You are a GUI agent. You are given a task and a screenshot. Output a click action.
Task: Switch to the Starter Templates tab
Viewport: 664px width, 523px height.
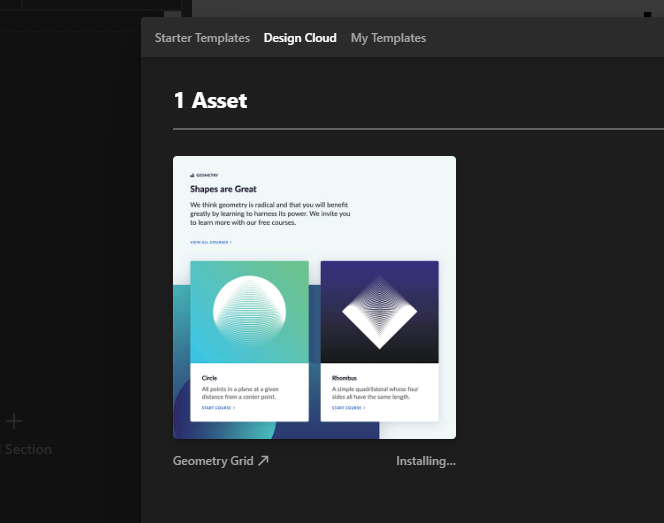coord(202,38)
